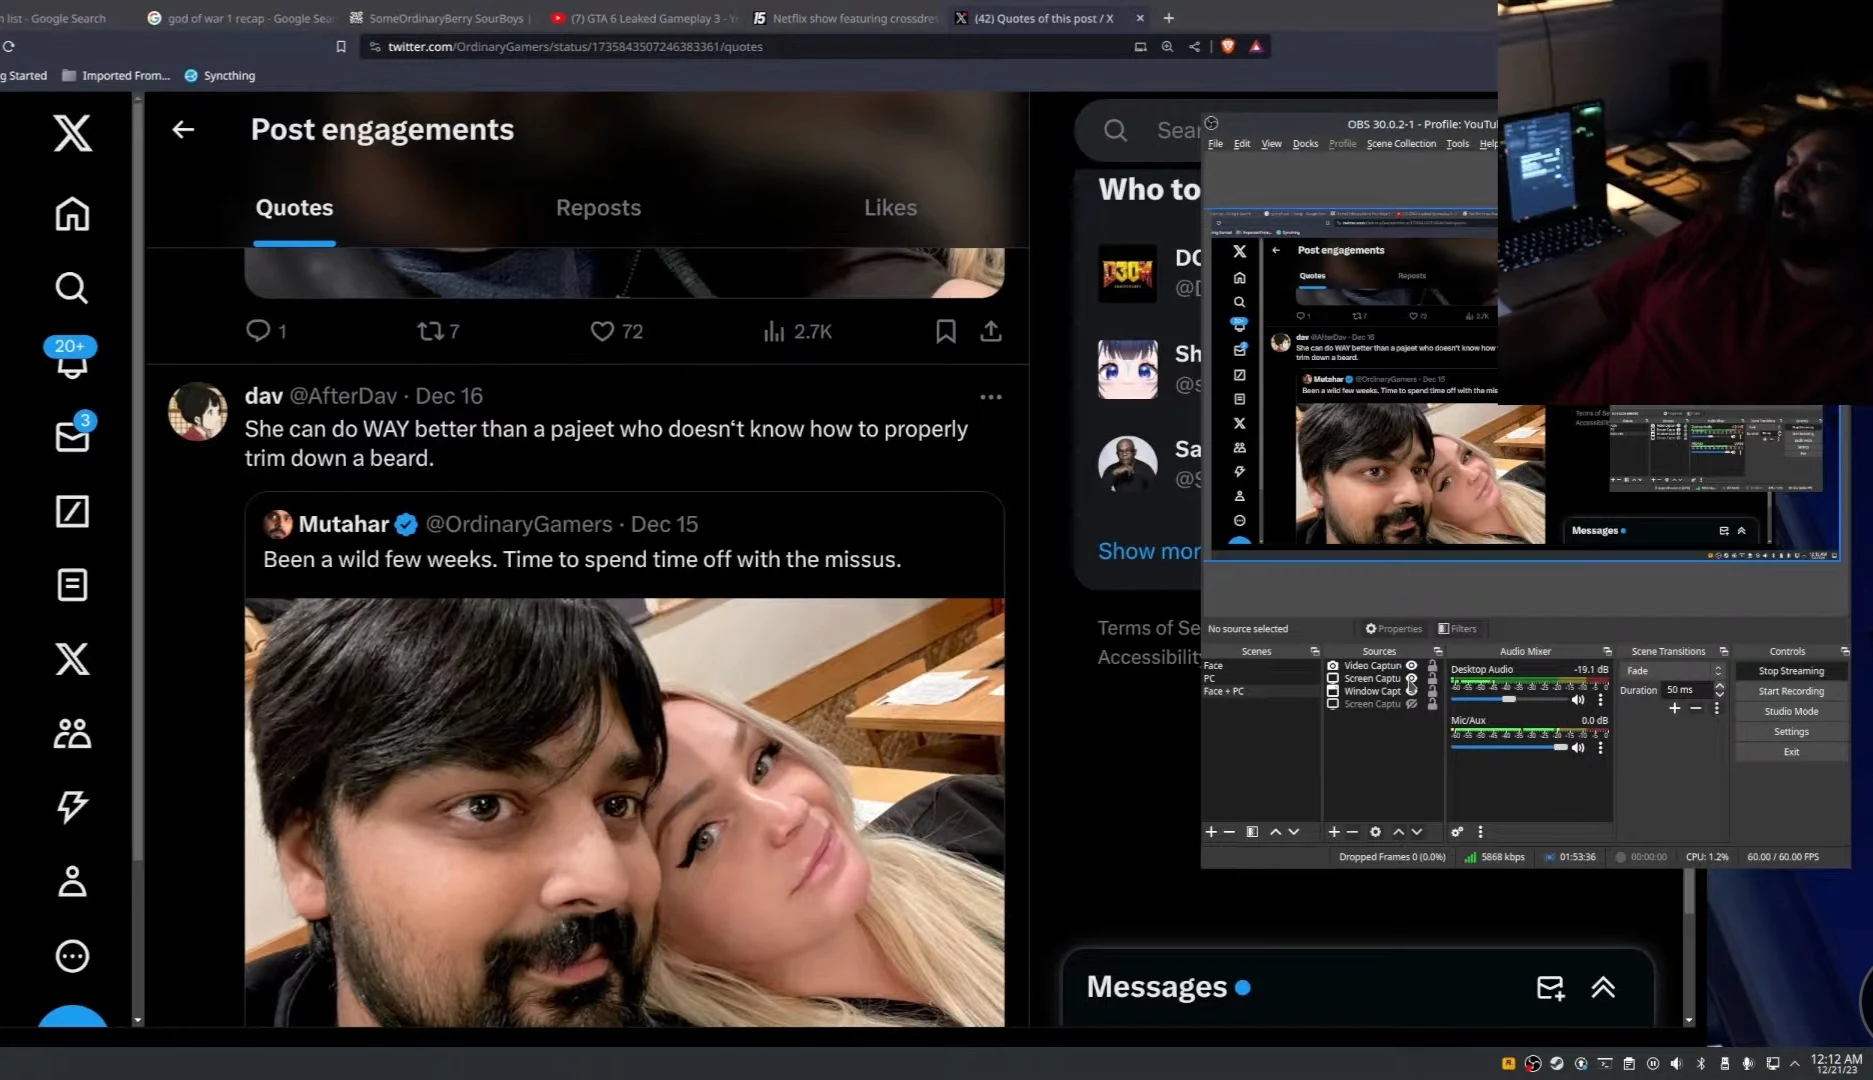Image resolution: width=1873 pixels, height=1080 pixels.
Task: Open the OBS Scene Collection menu
Action: tap(1401, 144)
